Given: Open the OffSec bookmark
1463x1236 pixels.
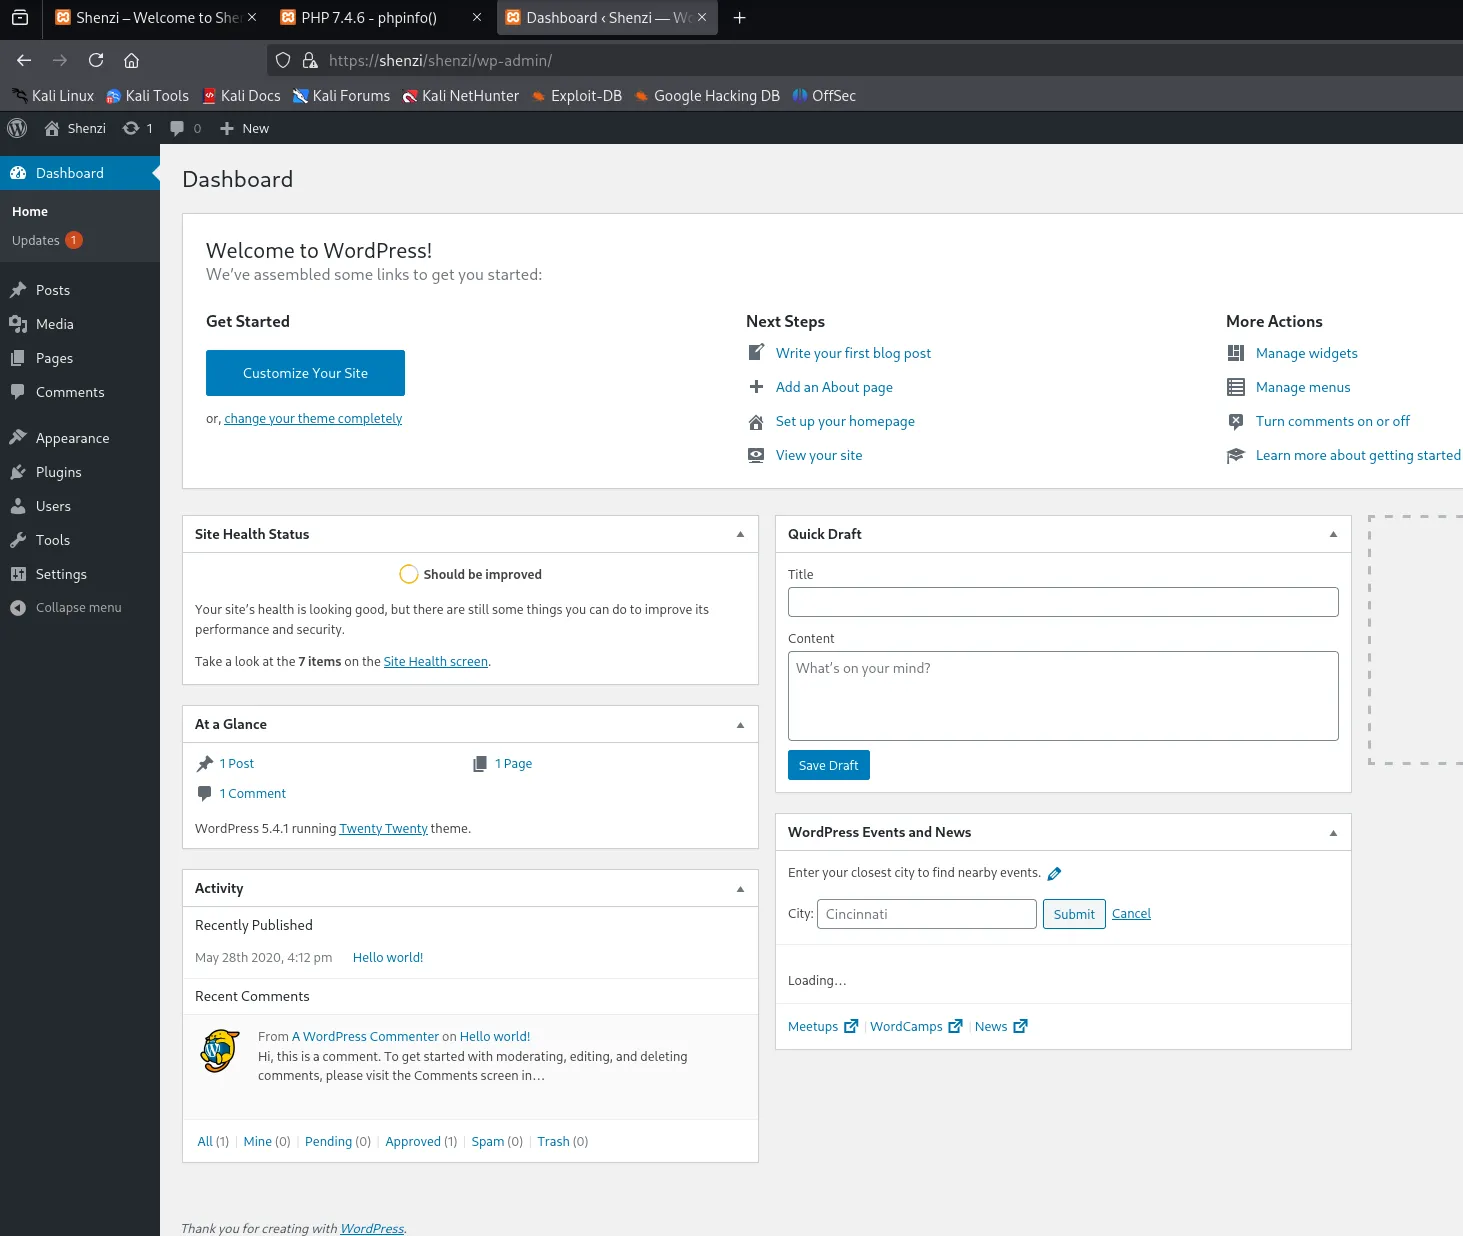Looking at the screenshot, I should pyautogui.click(x=824, y=96).
